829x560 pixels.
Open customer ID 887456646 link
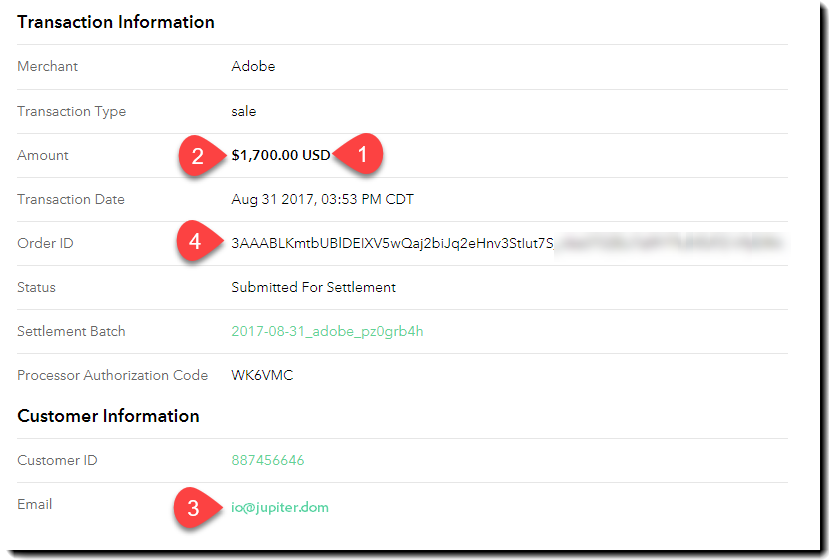click(268, 460)
